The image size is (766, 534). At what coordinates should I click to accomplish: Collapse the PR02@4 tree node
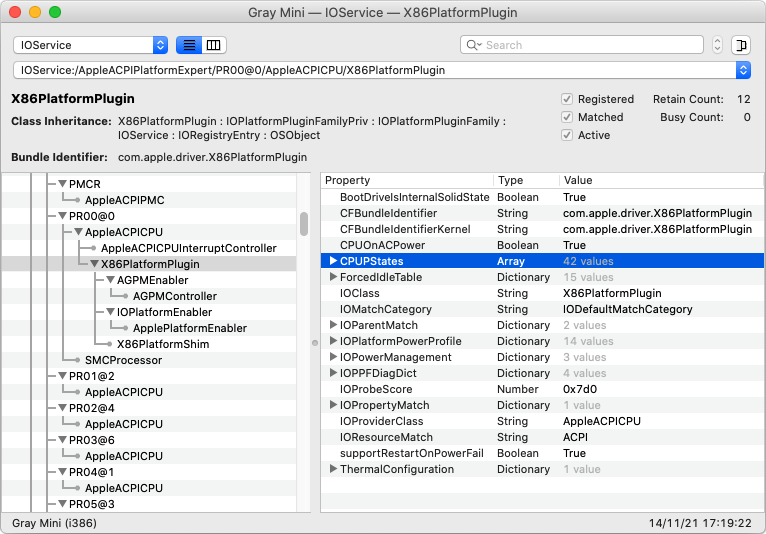click(62, 408)
